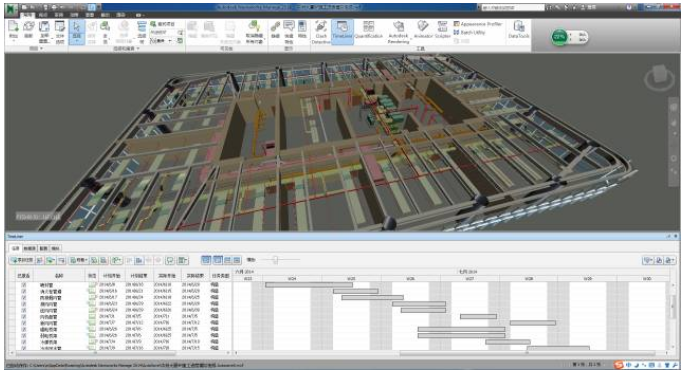
Task: Click the 添加任务 button
Action: [22, 260]
